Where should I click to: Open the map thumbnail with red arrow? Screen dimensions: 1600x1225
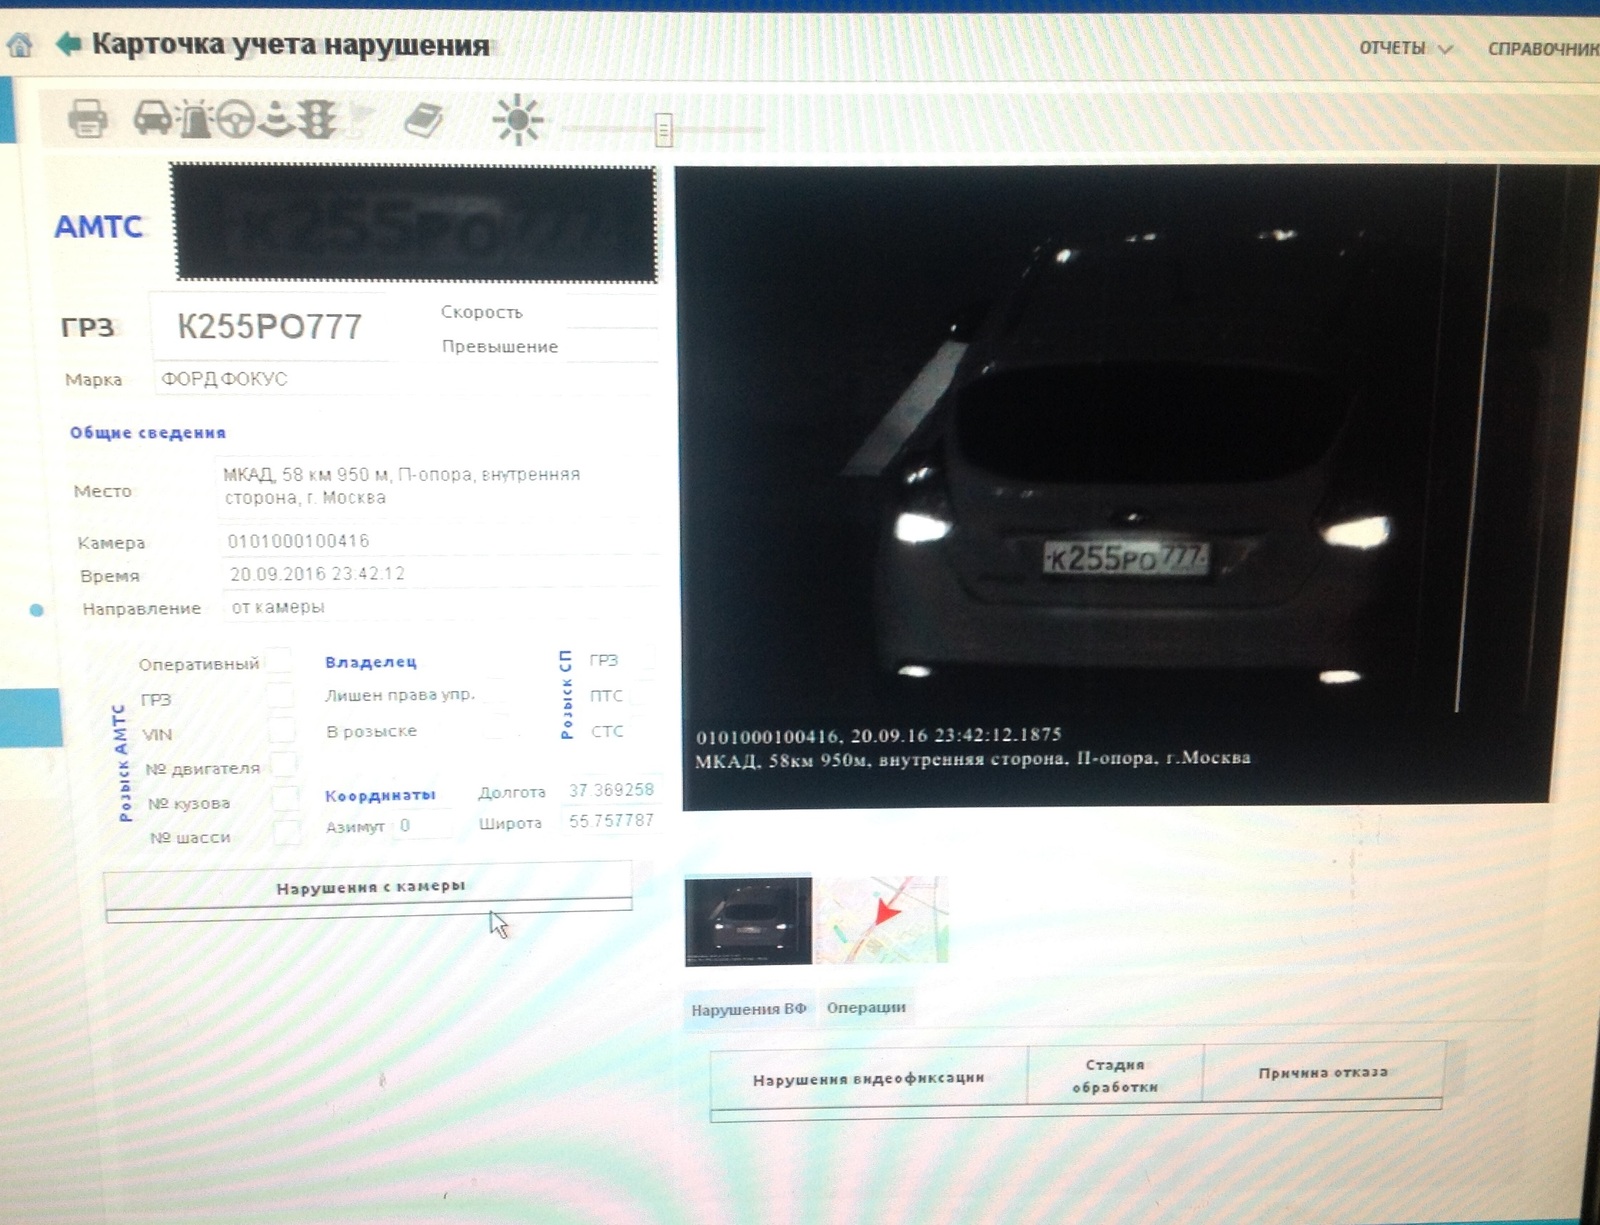tap(882, 920)
